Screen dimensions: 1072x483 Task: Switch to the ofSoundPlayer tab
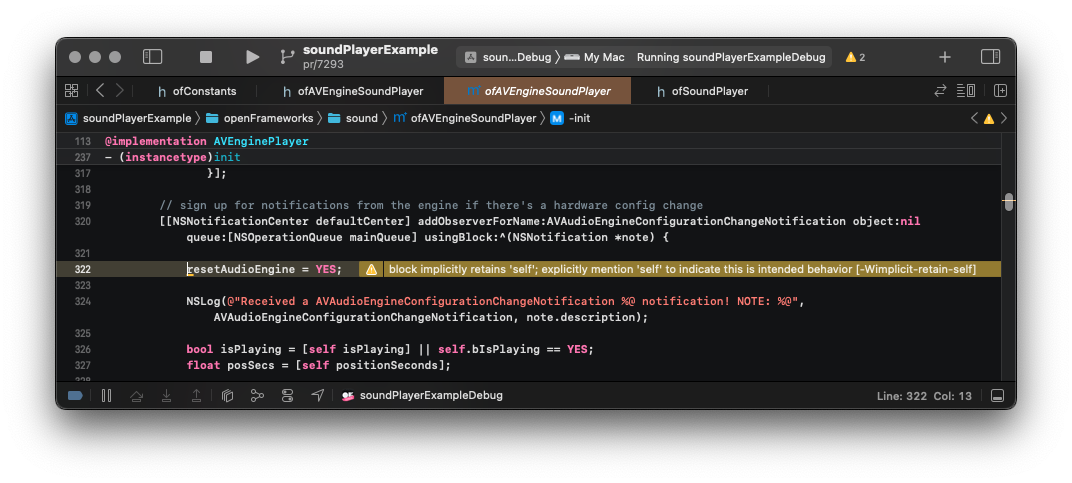tap(701, 91)
